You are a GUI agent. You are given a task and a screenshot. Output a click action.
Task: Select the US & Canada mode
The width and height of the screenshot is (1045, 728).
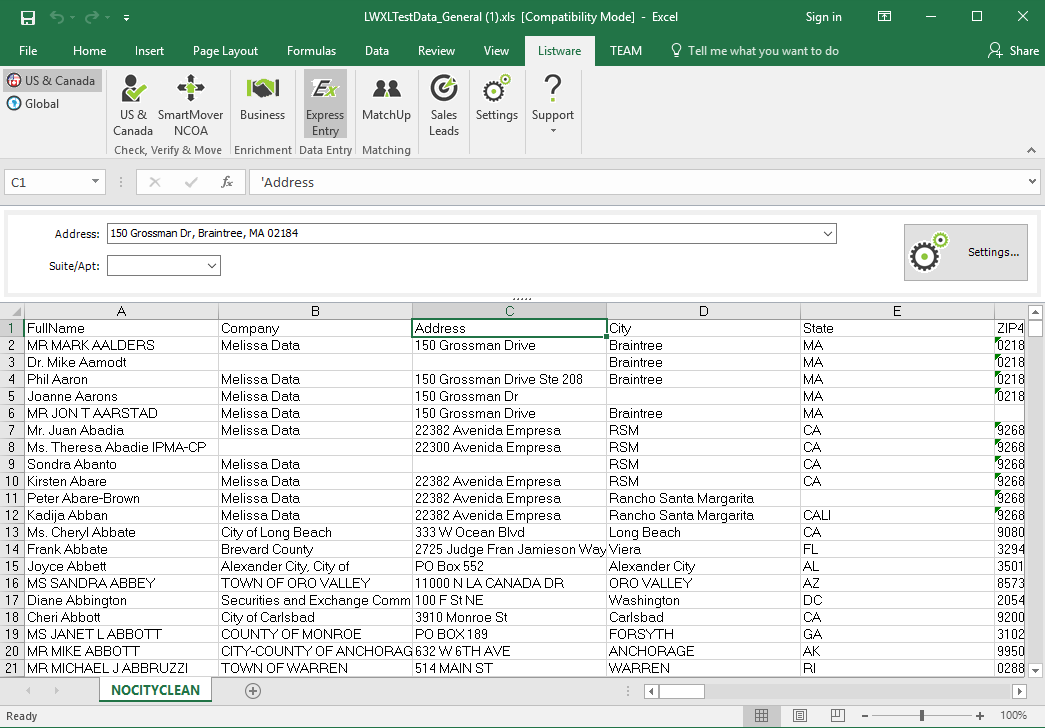coord(52,81)
